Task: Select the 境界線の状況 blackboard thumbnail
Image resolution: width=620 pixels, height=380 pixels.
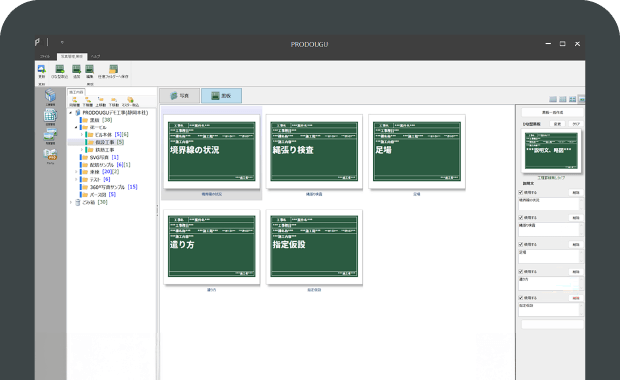Action: 212,151
